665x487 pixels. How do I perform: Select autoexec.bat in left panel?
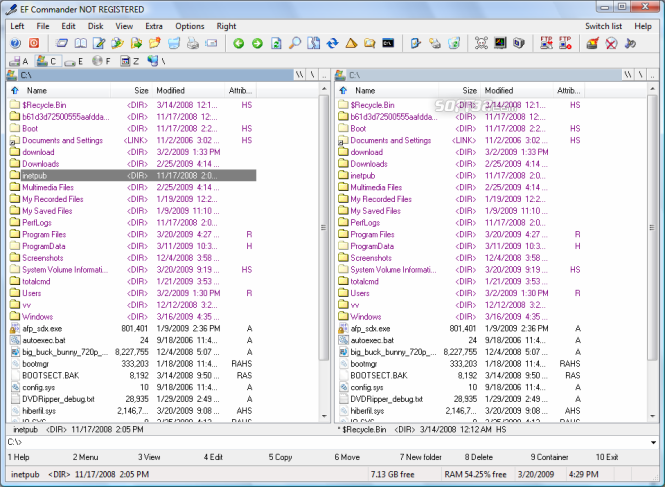click(133, 340)
